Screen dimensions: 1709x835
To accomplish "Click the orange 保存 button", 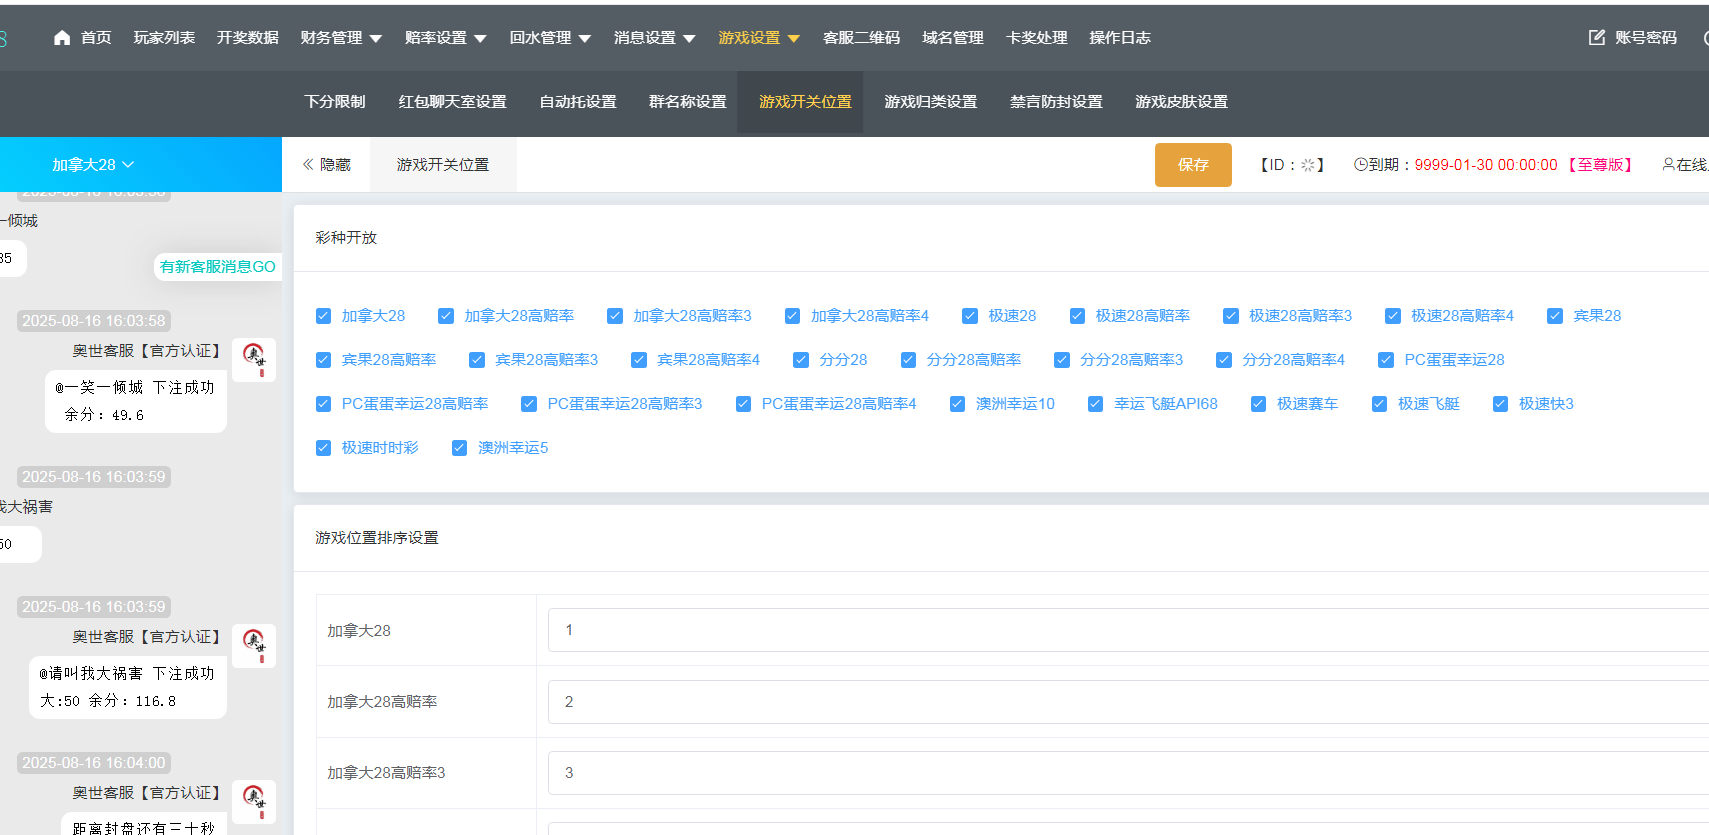I will click(x=1193, y=165).
